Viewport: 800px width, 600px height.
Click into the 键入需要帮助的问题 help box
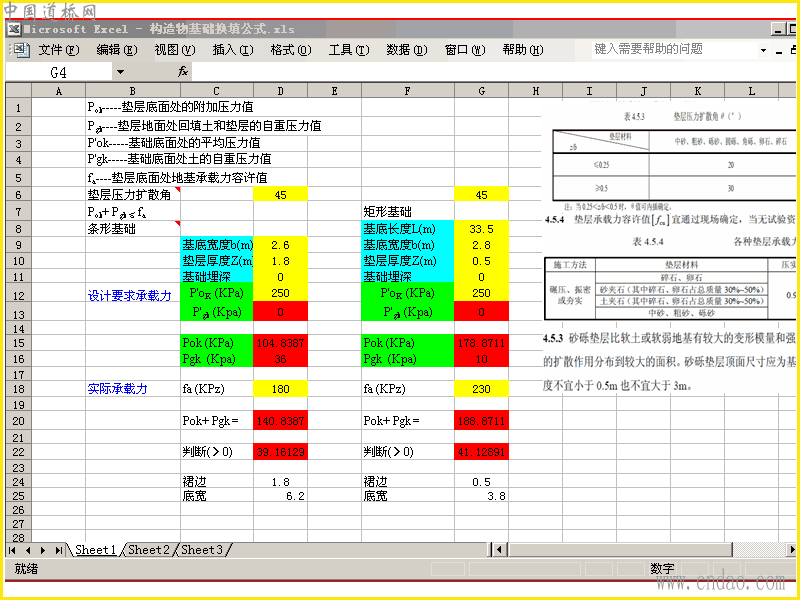point(674,49)
